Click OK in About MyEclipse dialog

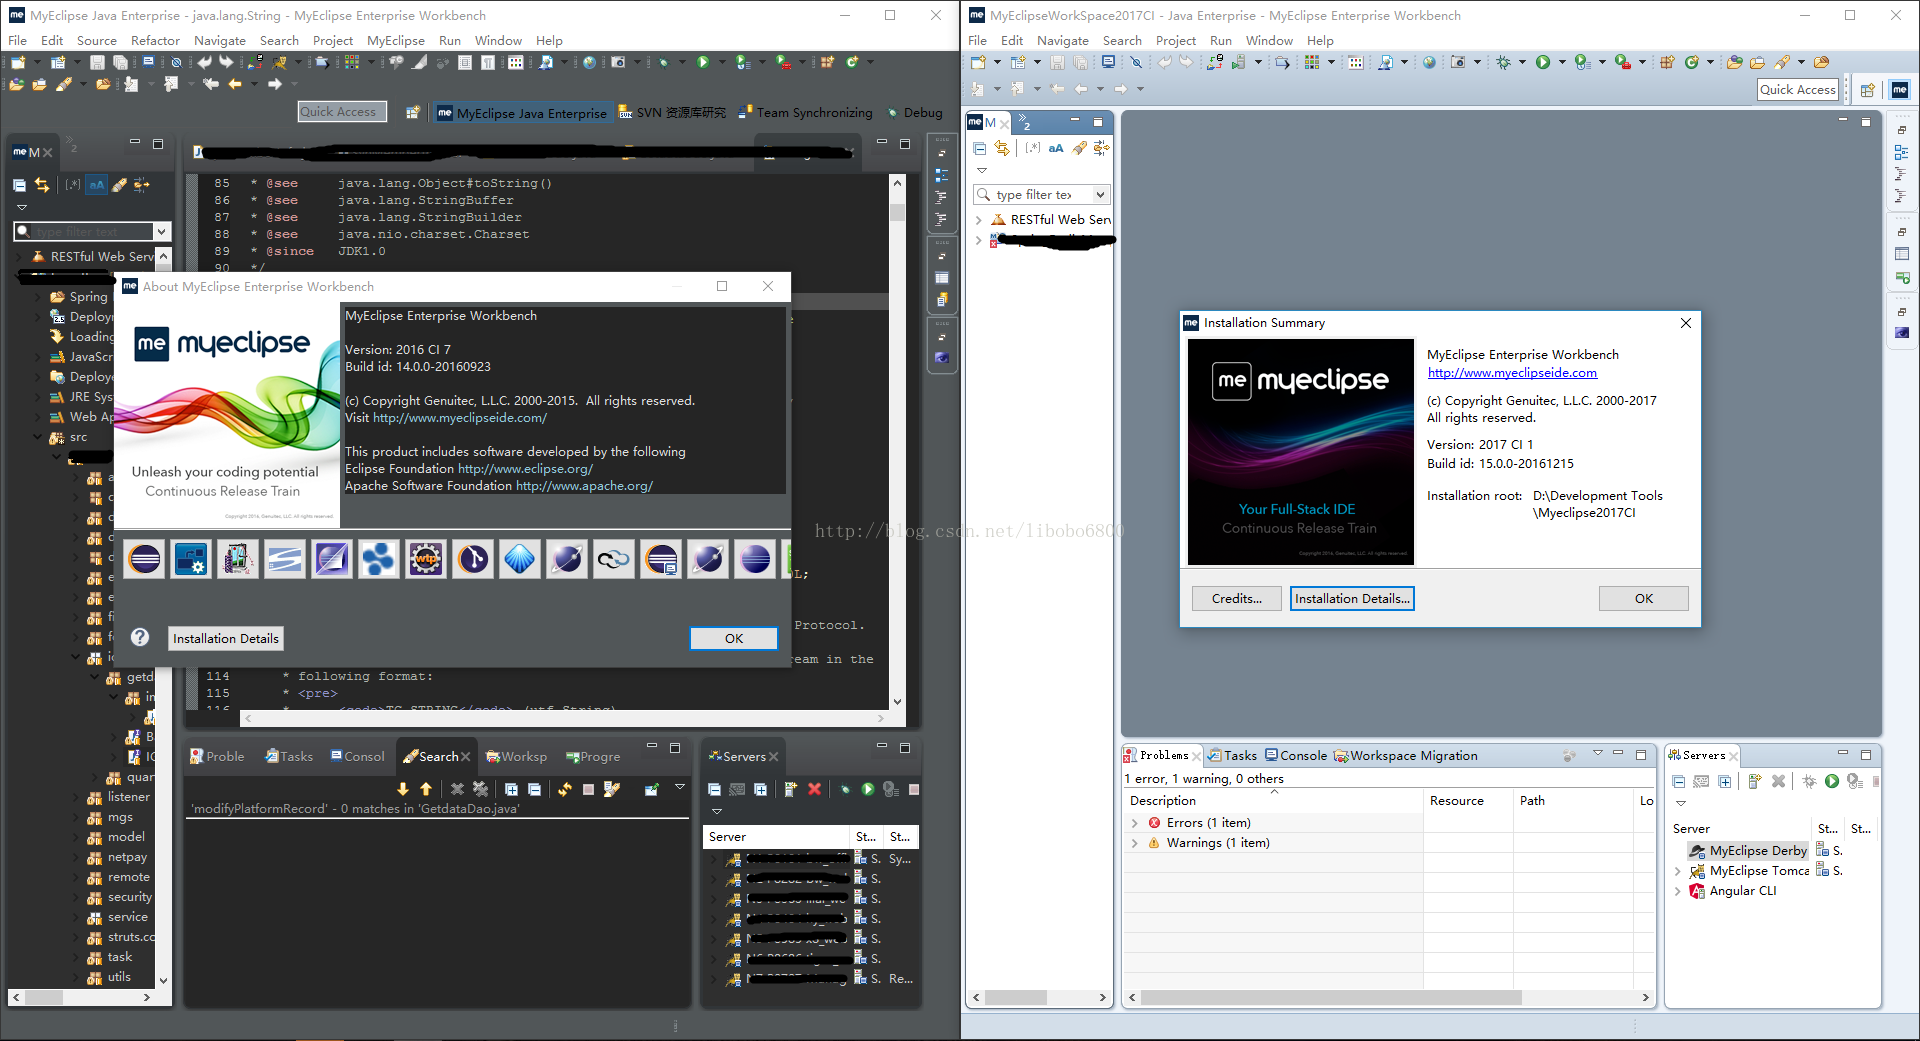pyautogui.click(x=734, y=639)
